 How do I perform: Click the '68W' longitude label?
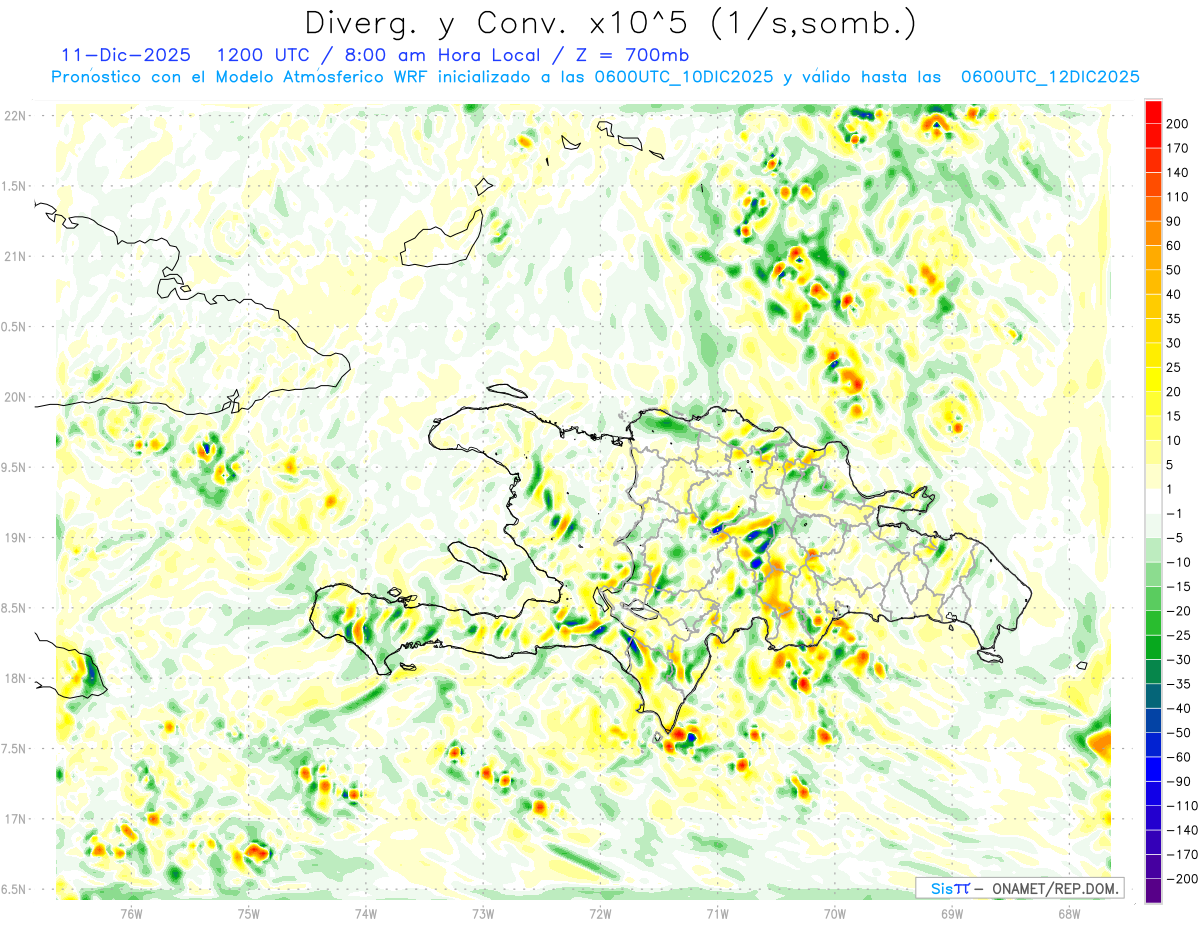[x=1069, y=912]
